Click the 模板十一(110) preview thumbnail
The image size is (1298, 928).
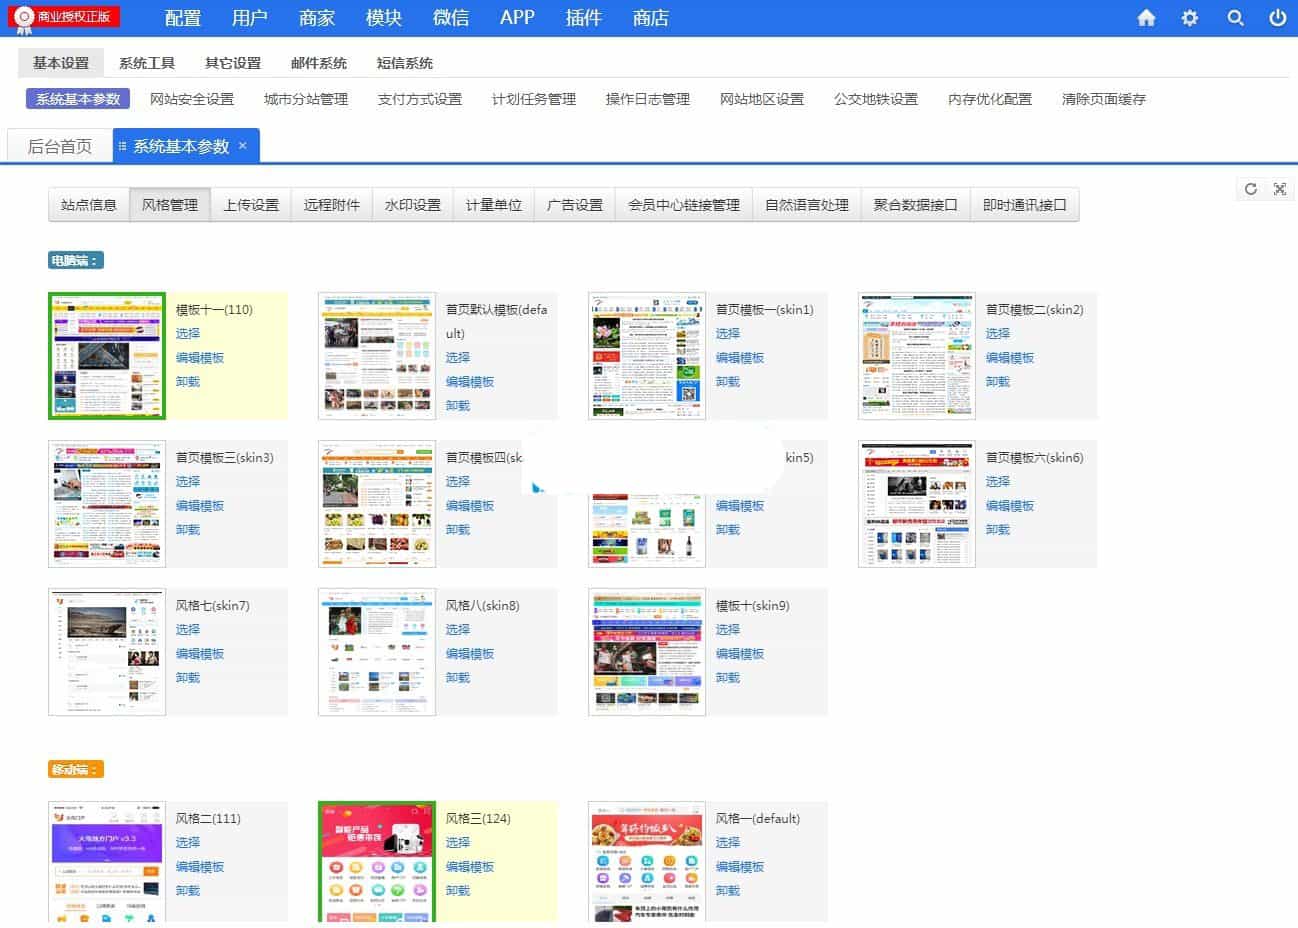coord(106,355)
